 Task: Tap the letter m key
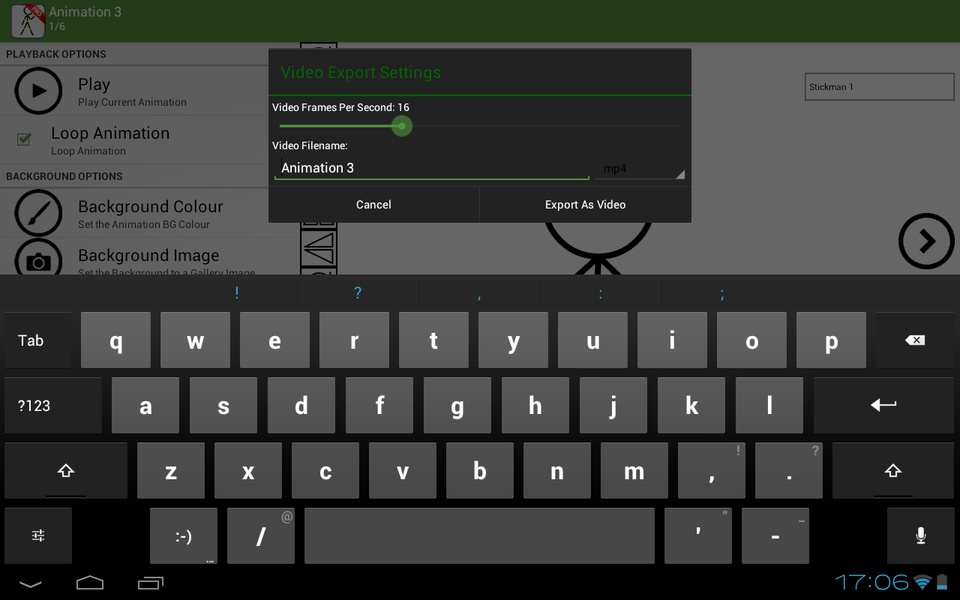click(x=634, y=470)
